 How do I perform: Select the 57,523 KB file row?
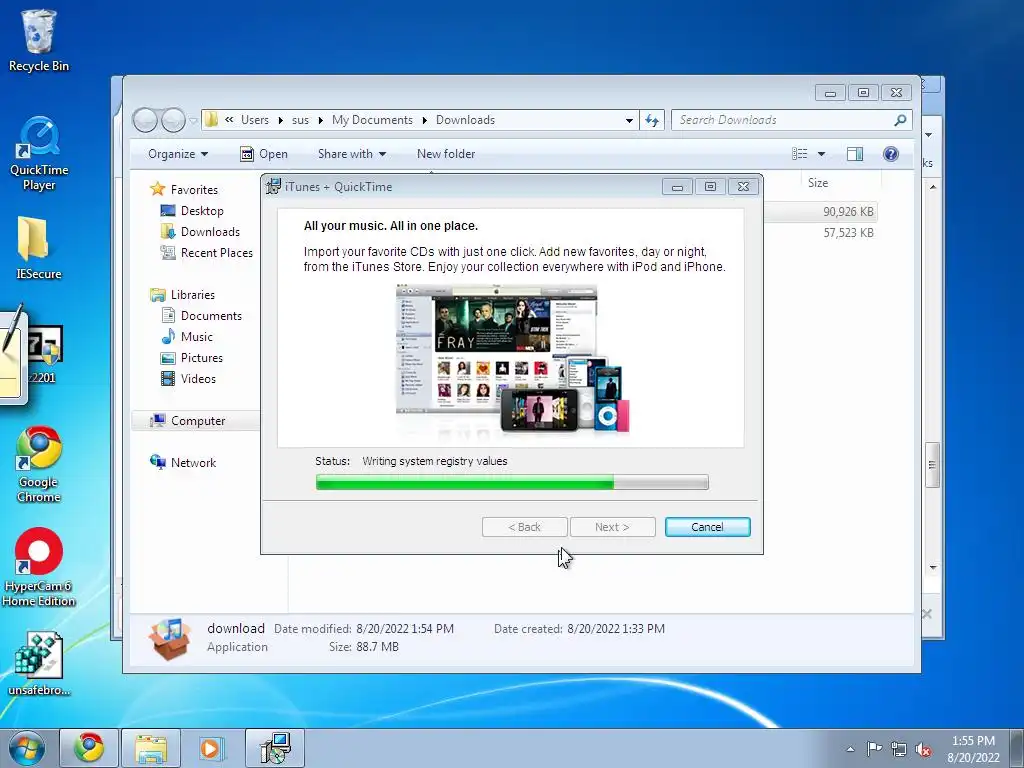822,232
